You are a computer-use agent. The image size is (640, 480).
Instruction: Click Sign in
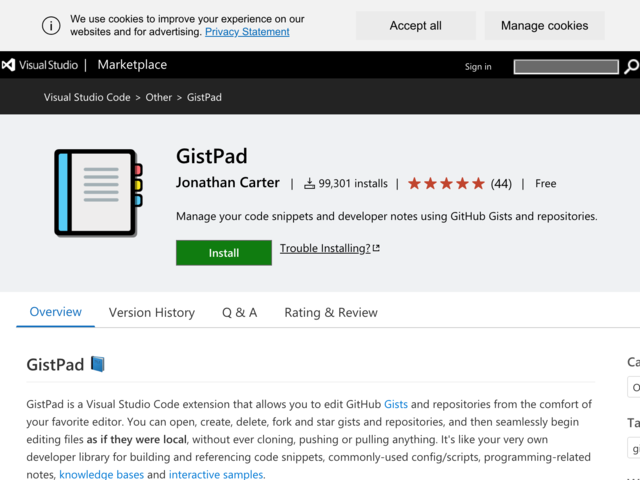[x=478, y=67]
